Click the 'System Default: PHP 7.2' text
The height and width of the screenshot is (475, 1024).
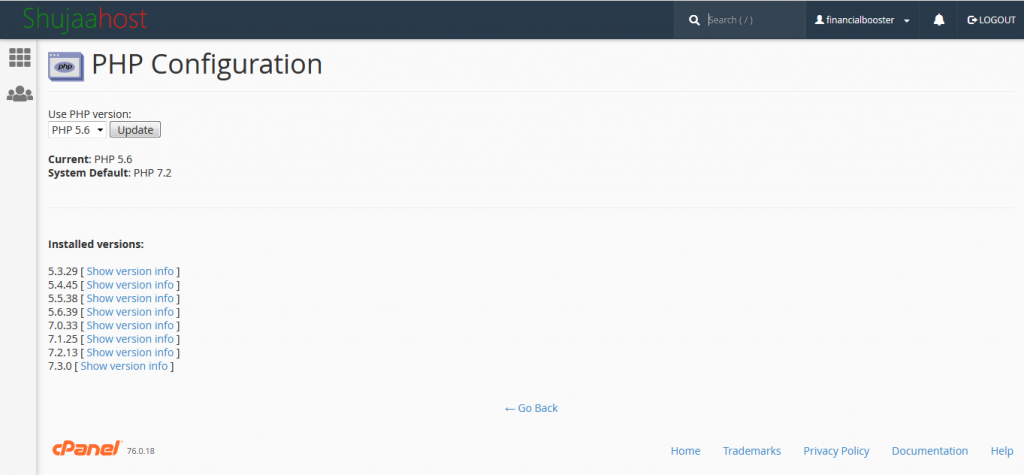point(110,173)
